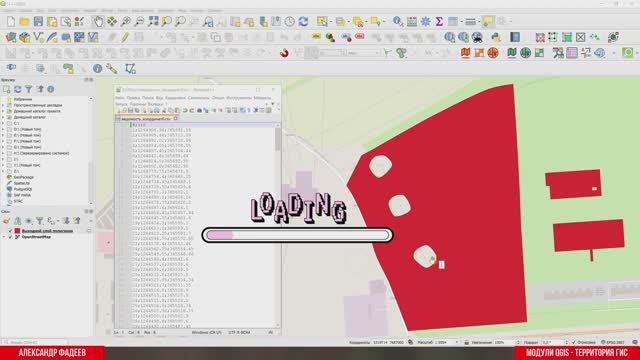The image size is (640, 360).
Task: Click the Zoom Full extent tool
Action: (153, 21)
